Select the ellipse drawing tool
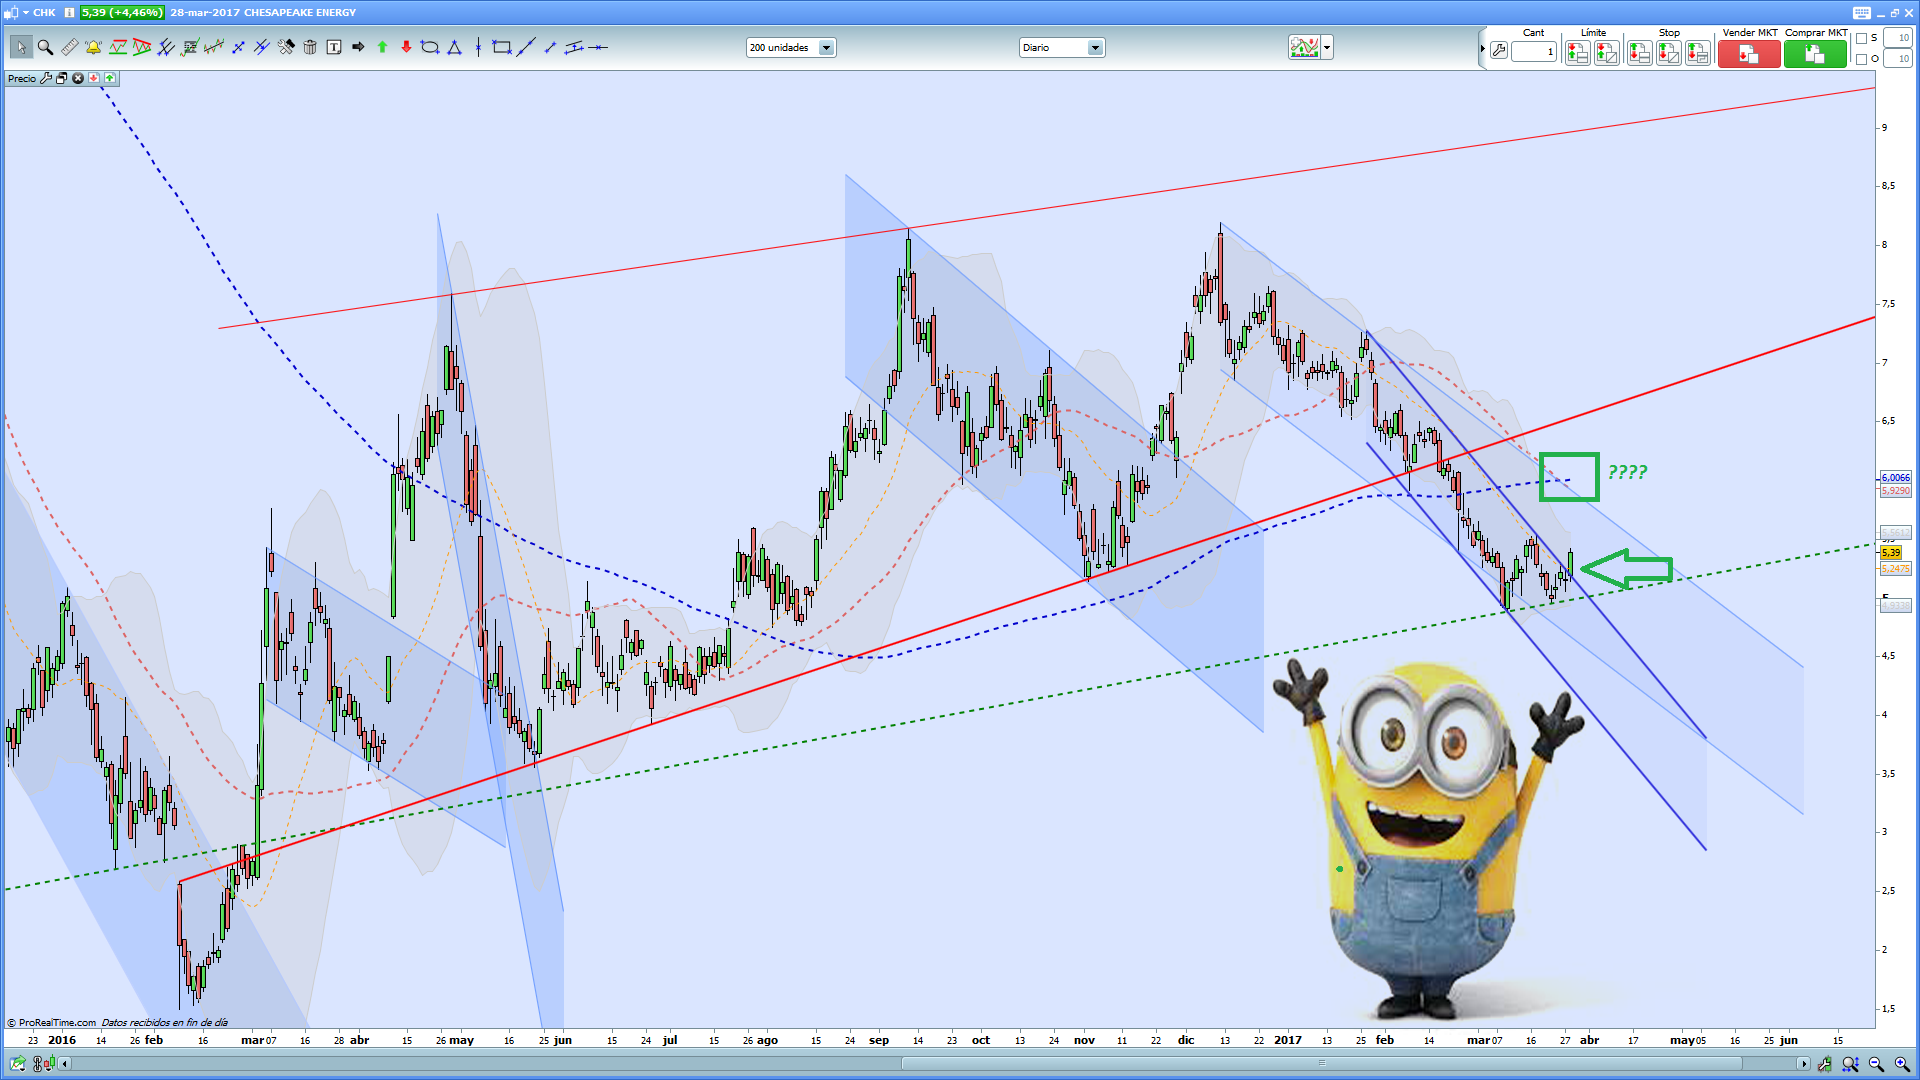 point(430,47)
